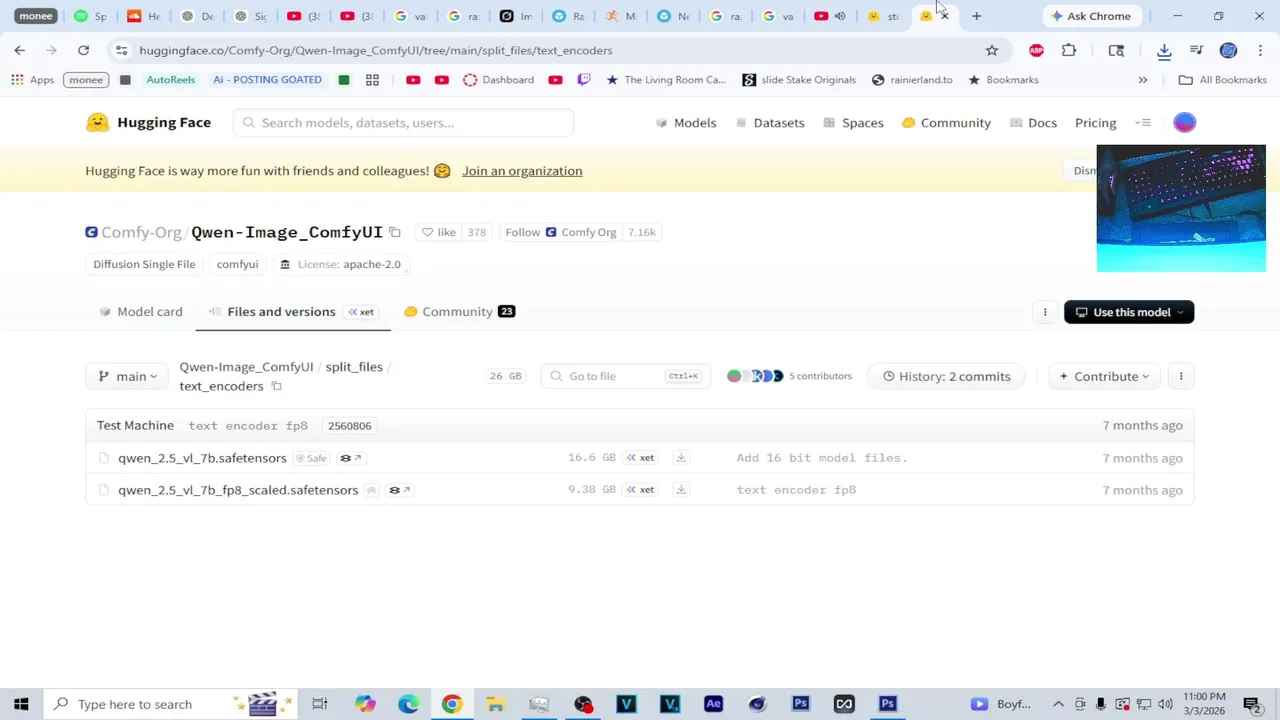The height and width of the screenshot is (720, 1280).
Task: Download qwen_2.5_vl_7b.safetensors file icon
Action: (x=681, y=458)
